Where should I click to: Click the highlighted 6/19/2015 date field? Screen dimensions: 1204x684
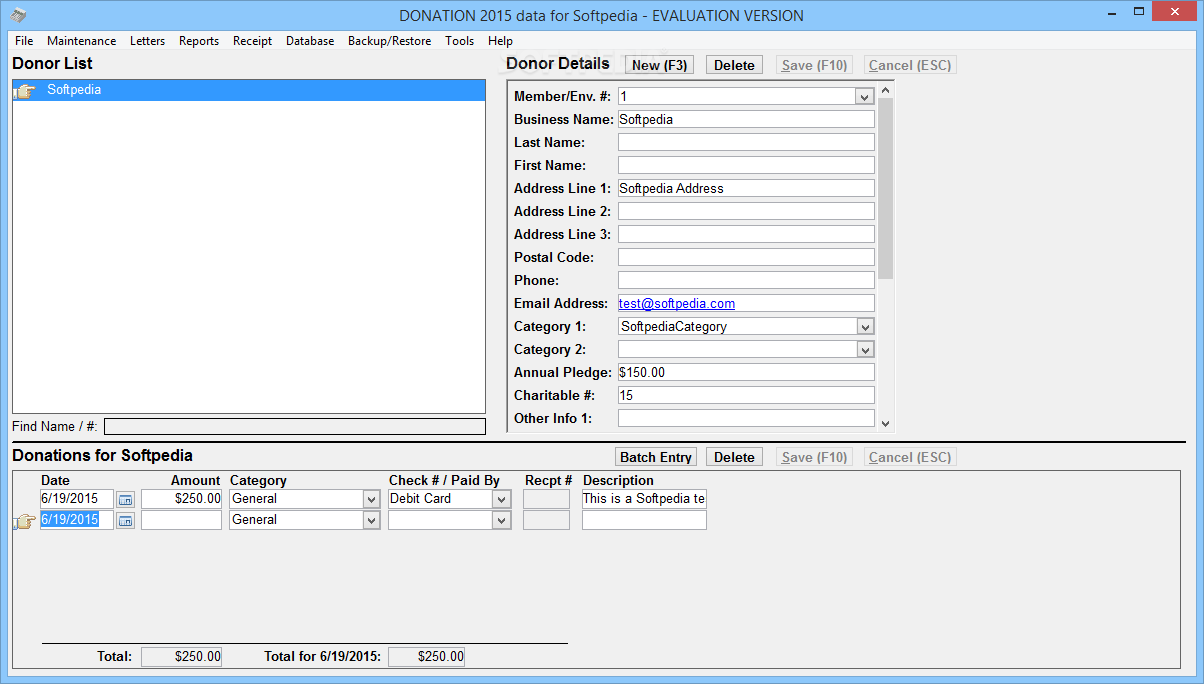pyautogui.click(x=77, y=520)
